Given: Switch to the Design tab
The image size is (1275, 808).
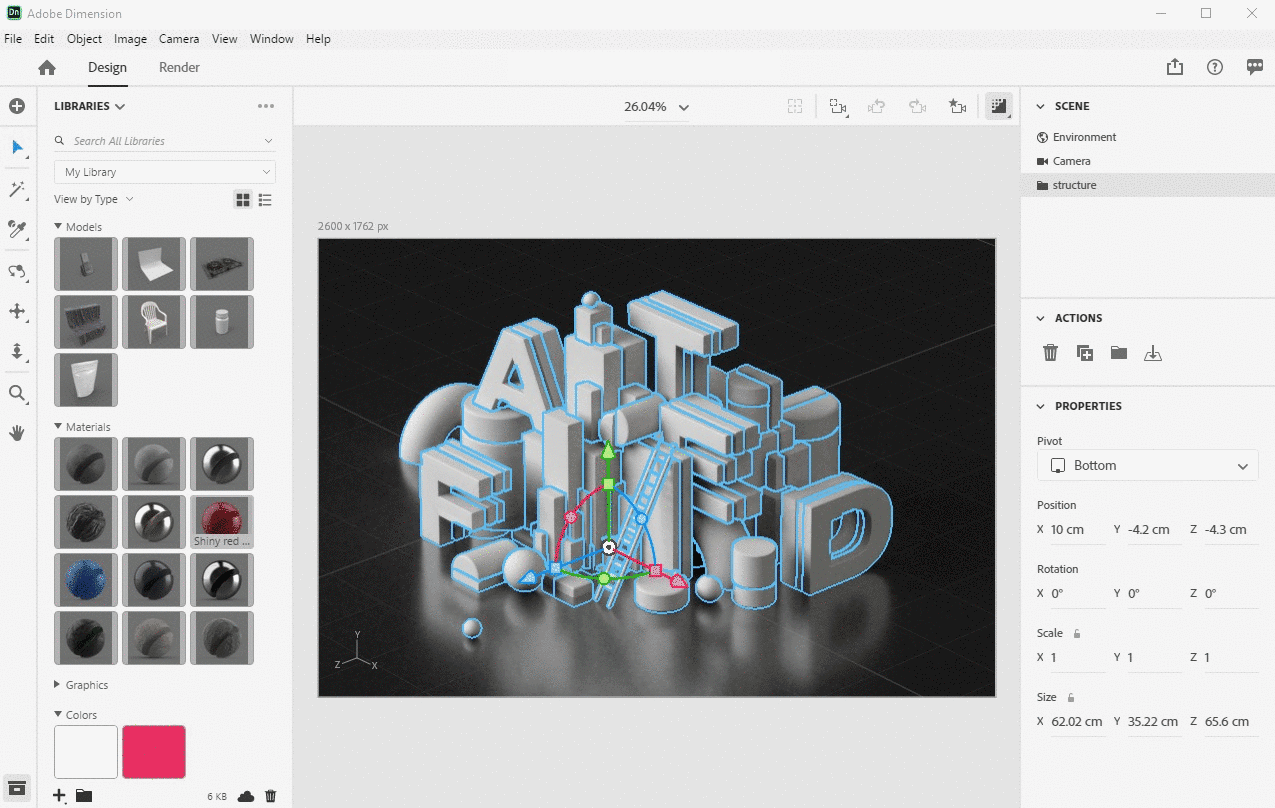Looking at the screenshot, I should tap(107, 68).
